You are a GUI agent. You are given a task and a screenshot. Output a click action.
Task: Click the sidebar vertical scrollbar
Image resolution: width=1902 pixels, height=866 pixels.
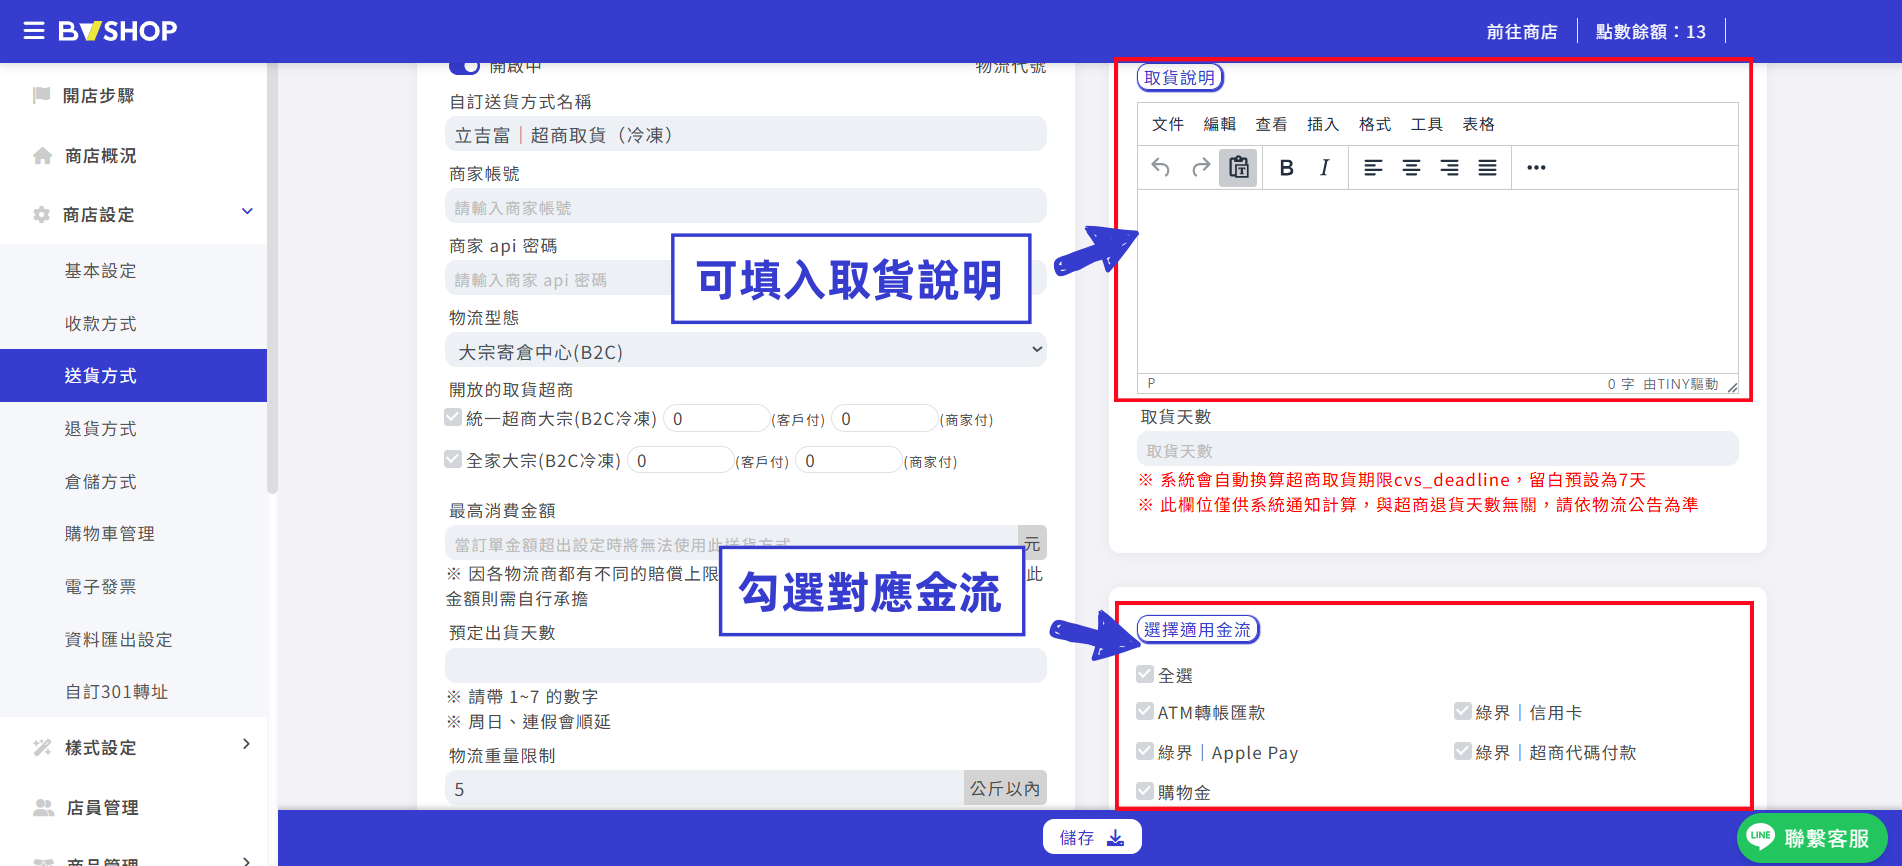[272, 280]
